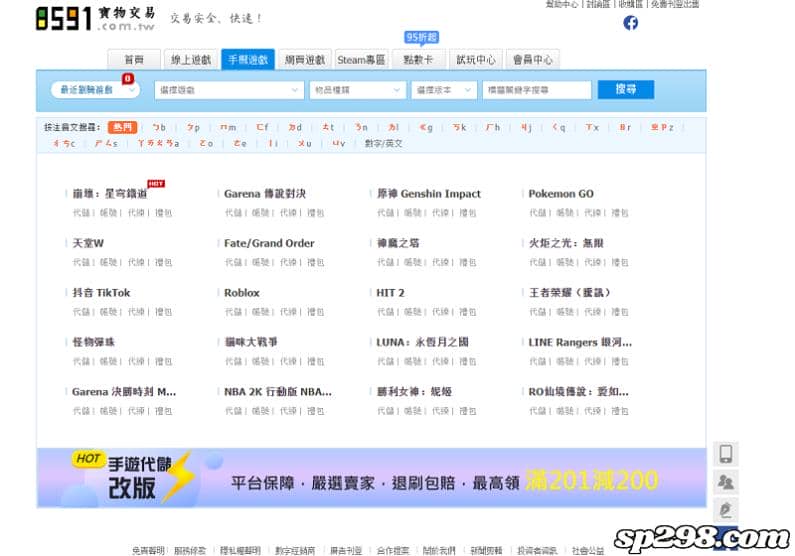Open the 服務條款 footer link
The width and height of the screenshot is (795, 556).
tap(190, 550)
